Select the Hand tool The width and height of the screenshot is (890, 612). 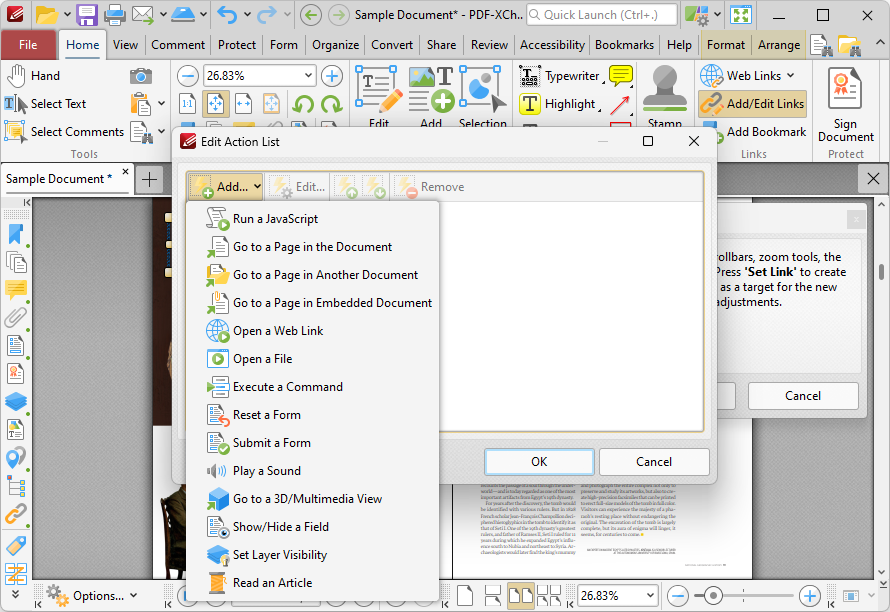pyautogui.click(x=33, y=76)
